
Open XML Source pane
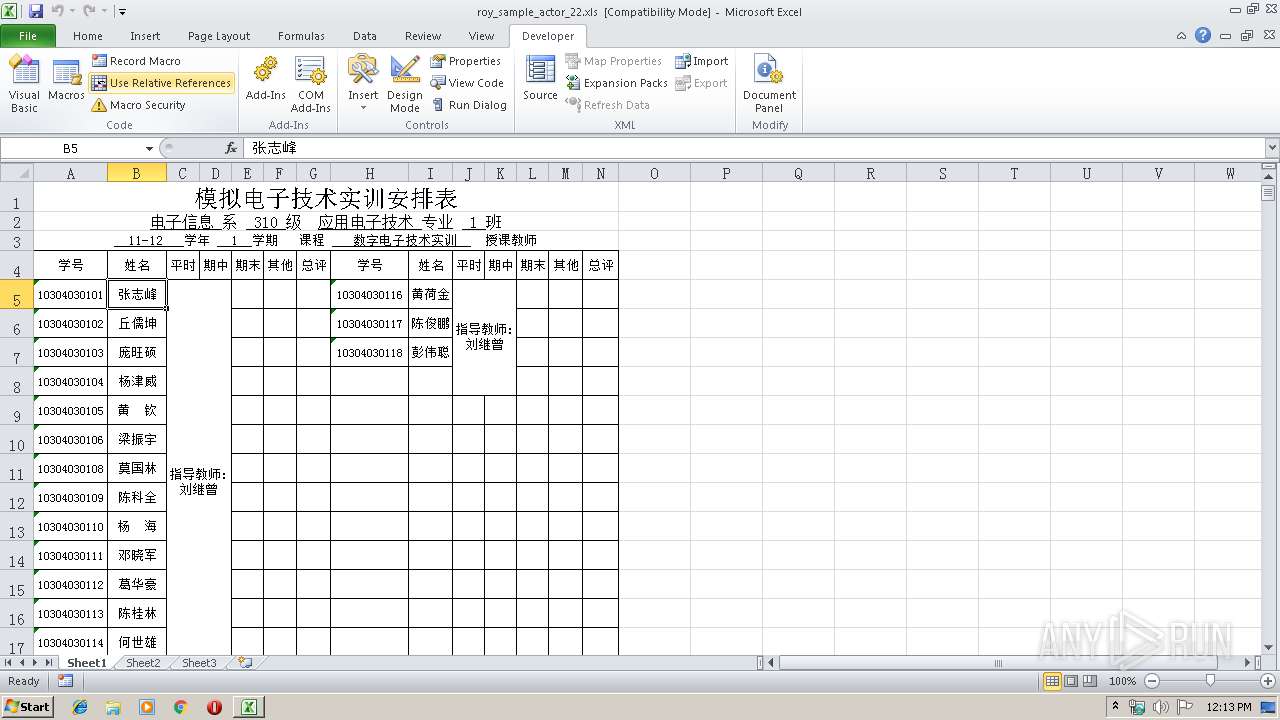point(540,80)
